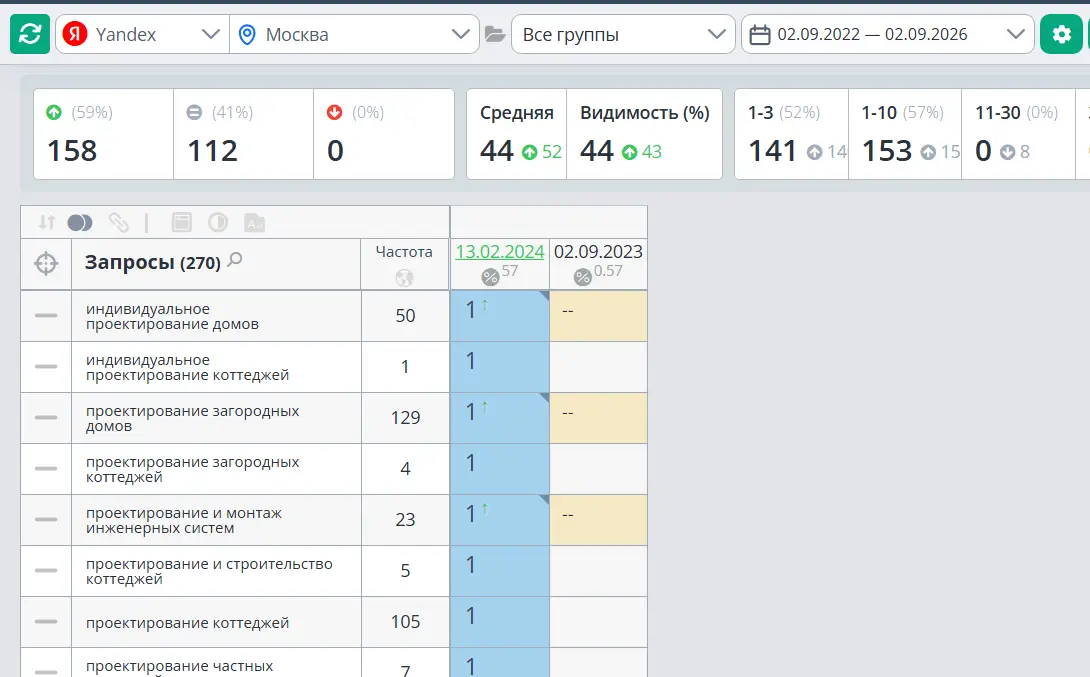This screenshot has width=1090, height=677.
Task: Click the green refresh positions button
Action: tap(30, 34)
